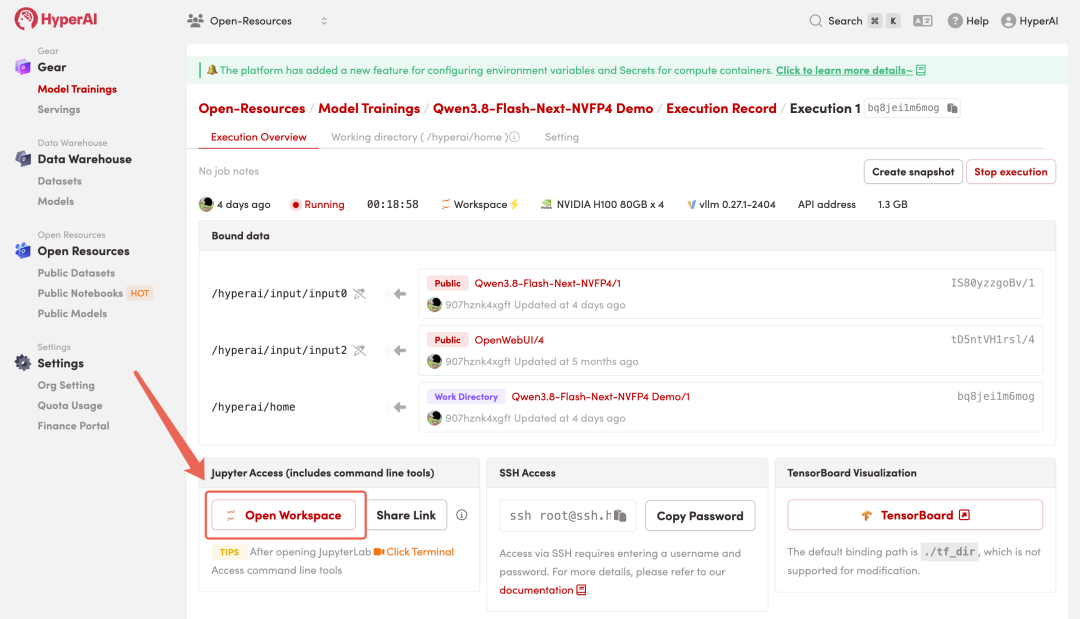Click the Gear section icon in sidebar
The image size is (1080, 619).
pos(23,67)
